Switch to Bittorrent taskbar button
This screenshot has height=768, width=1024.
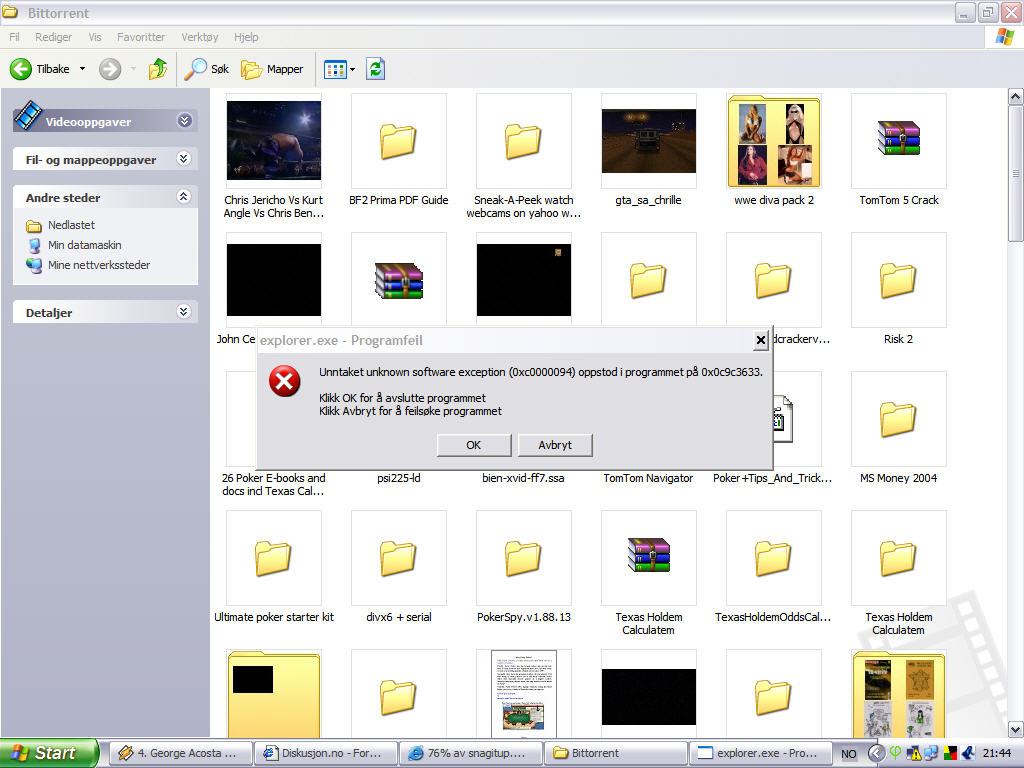pyautogui.click(x=615, y=753)
